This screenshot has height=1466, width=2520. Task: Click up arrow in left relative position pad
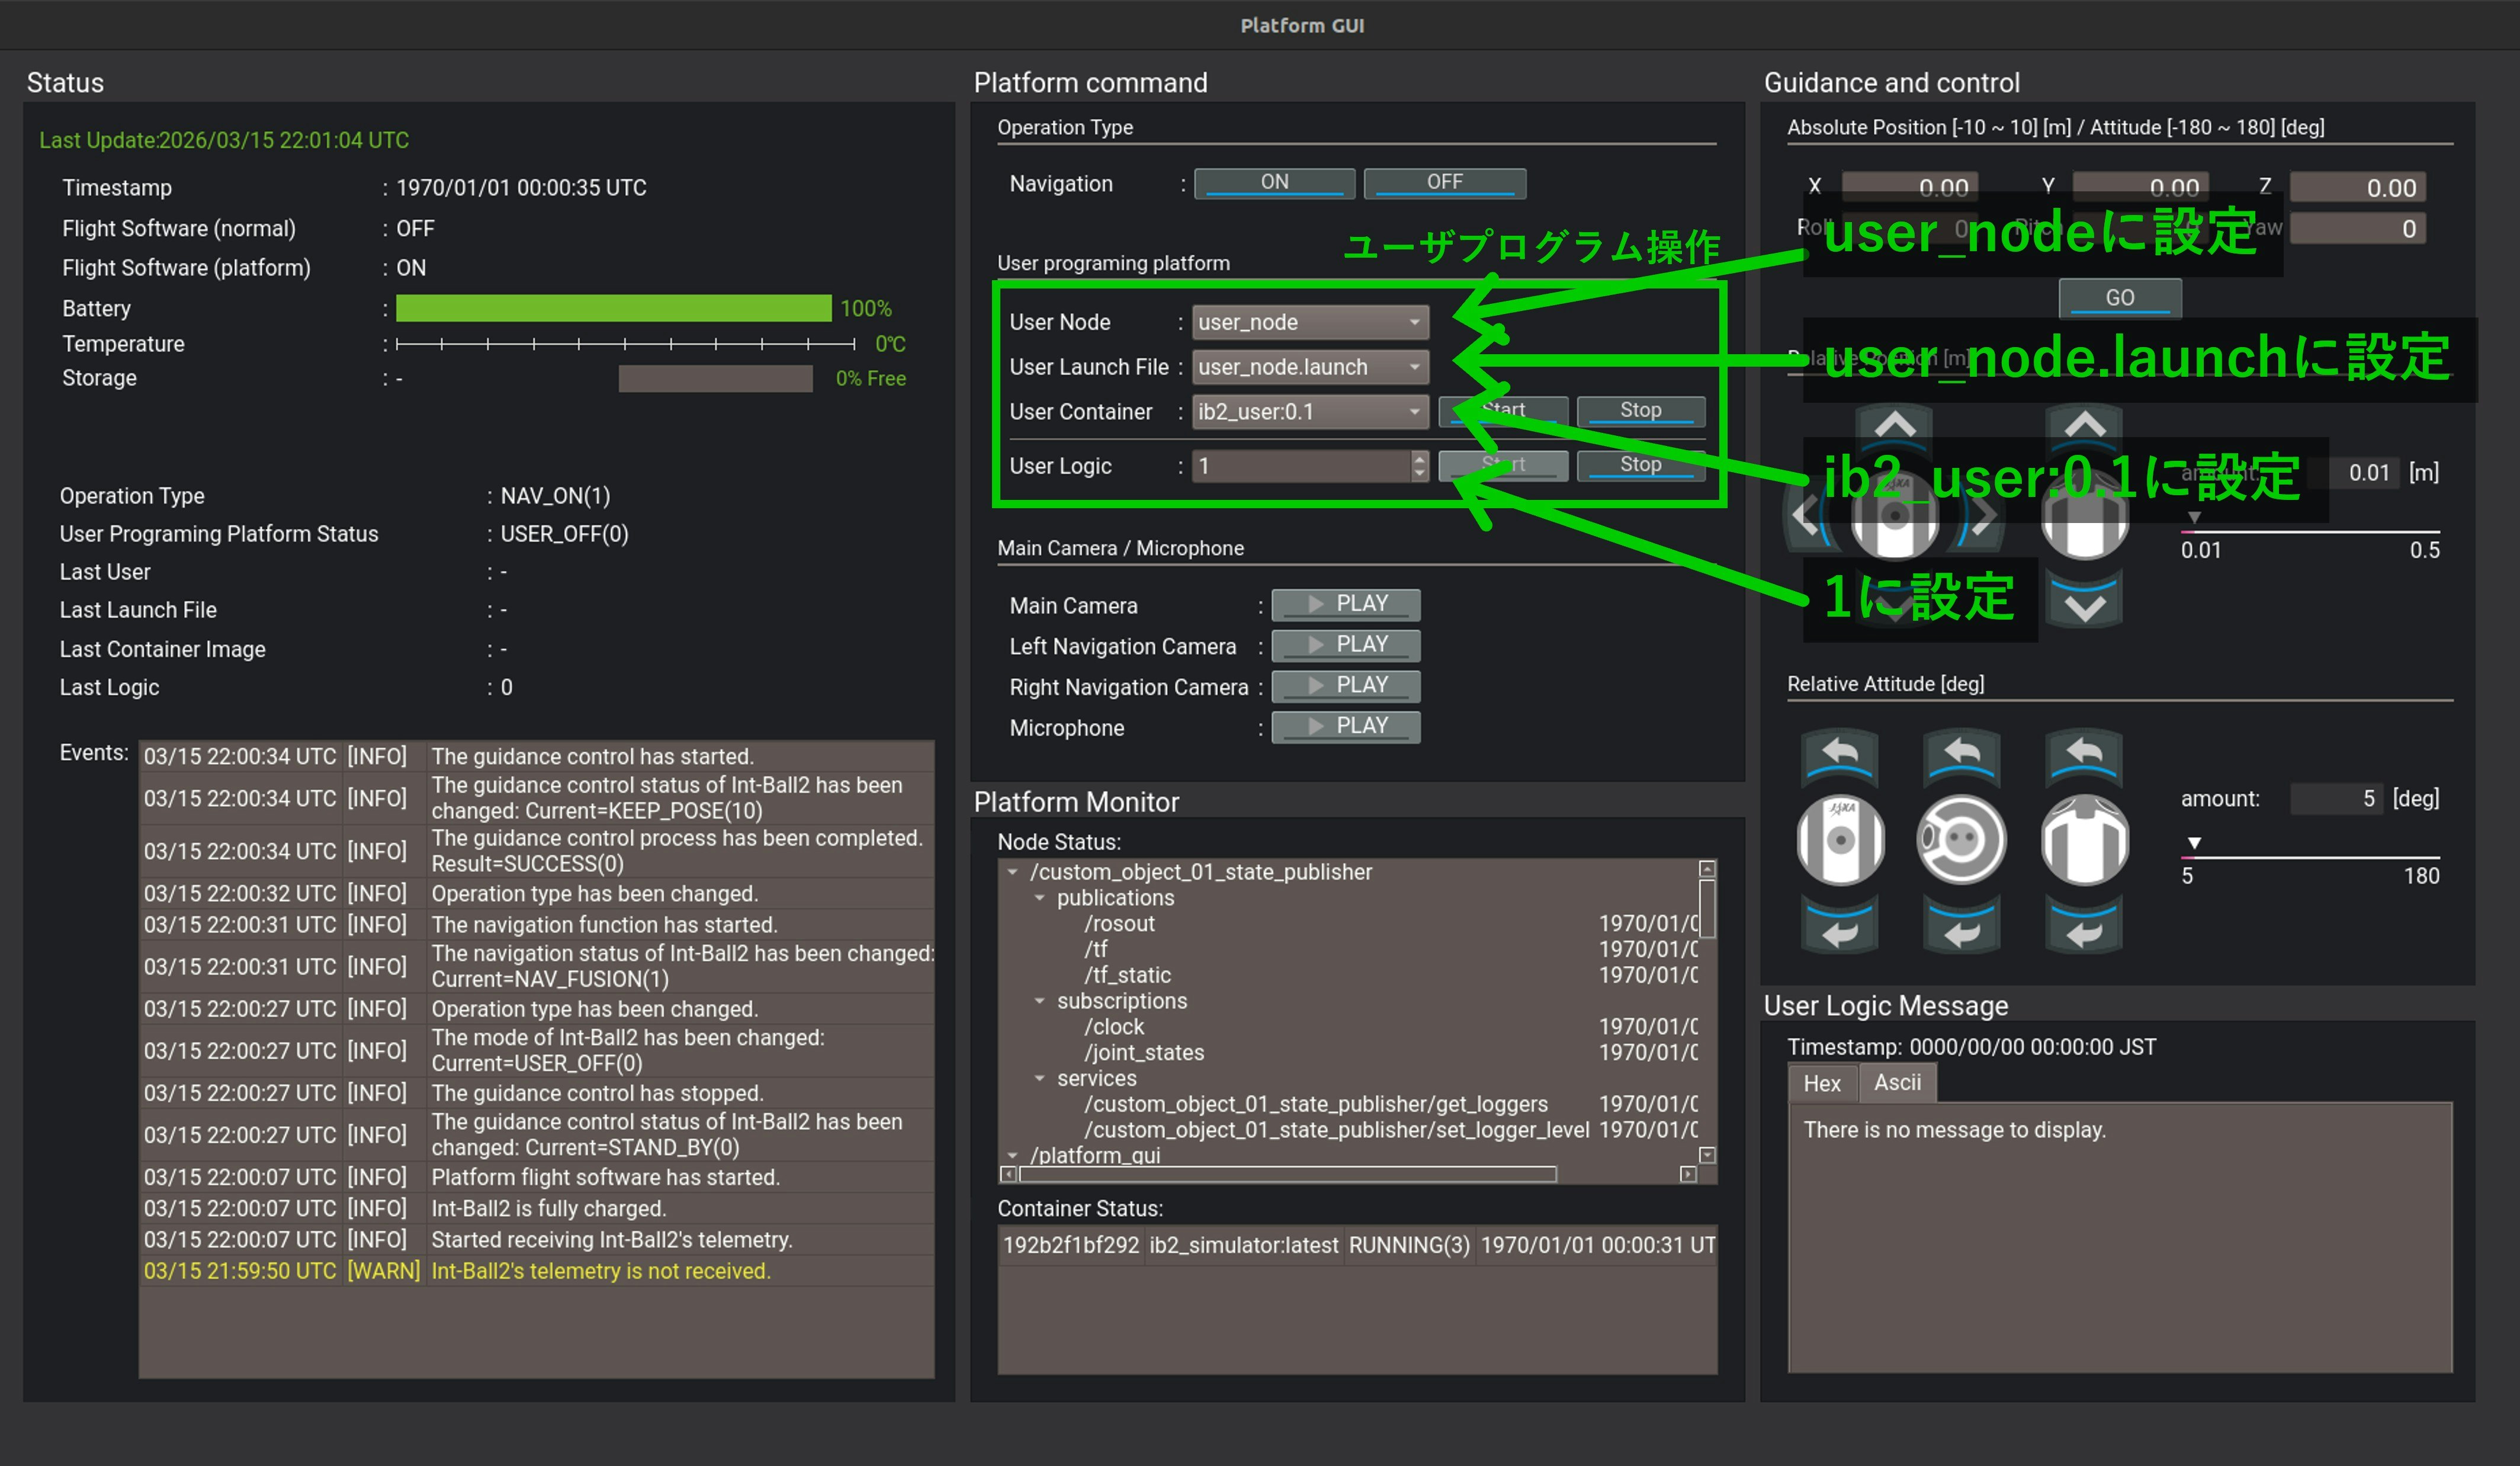(1894, 425)
